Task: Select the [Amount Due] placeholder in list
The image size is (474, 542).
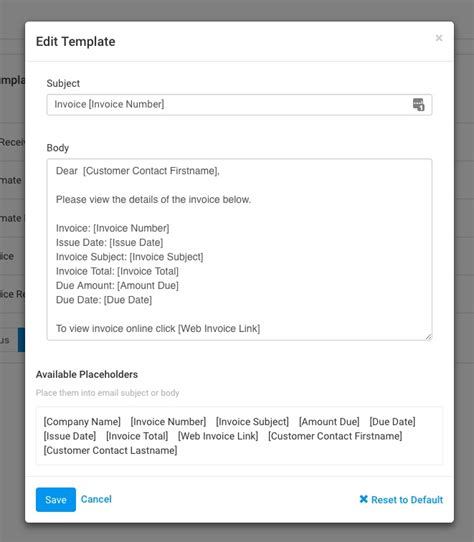Action: (329, 422)
